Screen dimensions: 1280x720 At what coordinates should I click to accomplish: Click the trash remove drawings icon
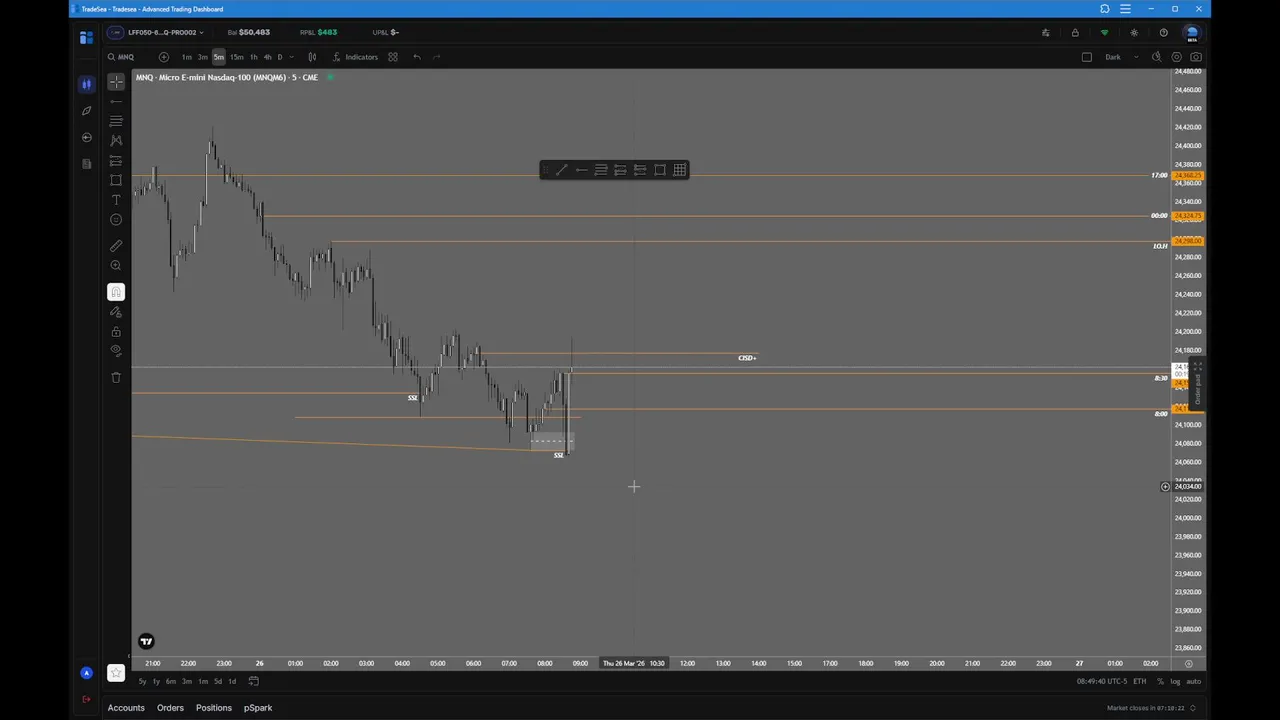click(x=116, y=377)
